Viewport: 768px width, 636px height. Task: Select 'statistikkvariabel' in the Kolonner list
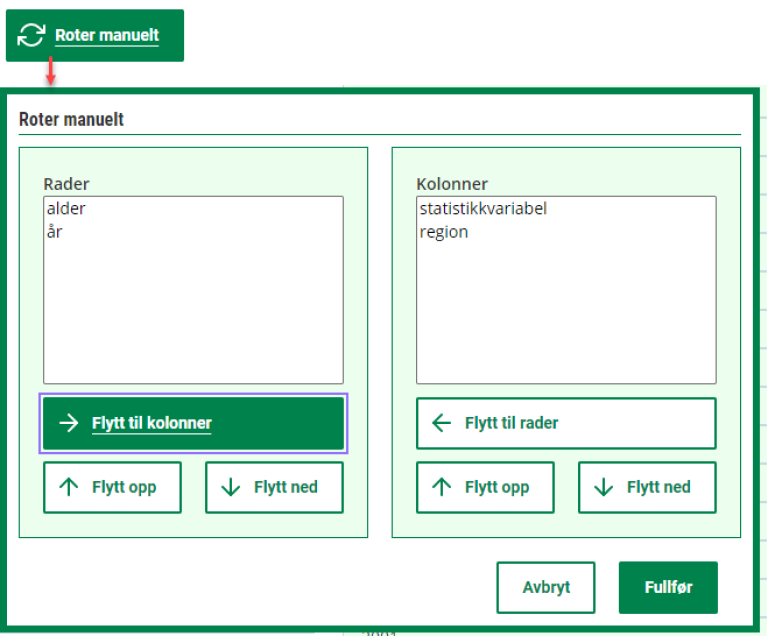483,209
